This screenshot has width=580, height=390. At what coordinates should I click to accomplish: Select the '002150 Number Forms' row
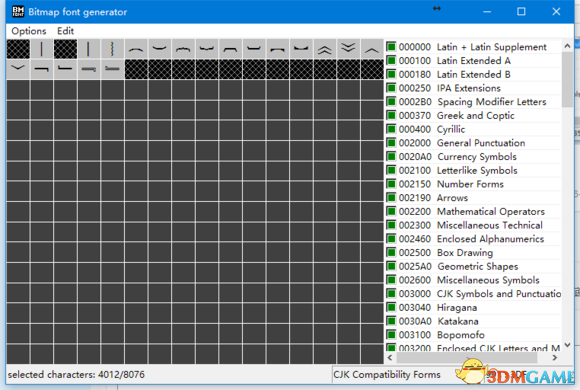tap(473, 184)
